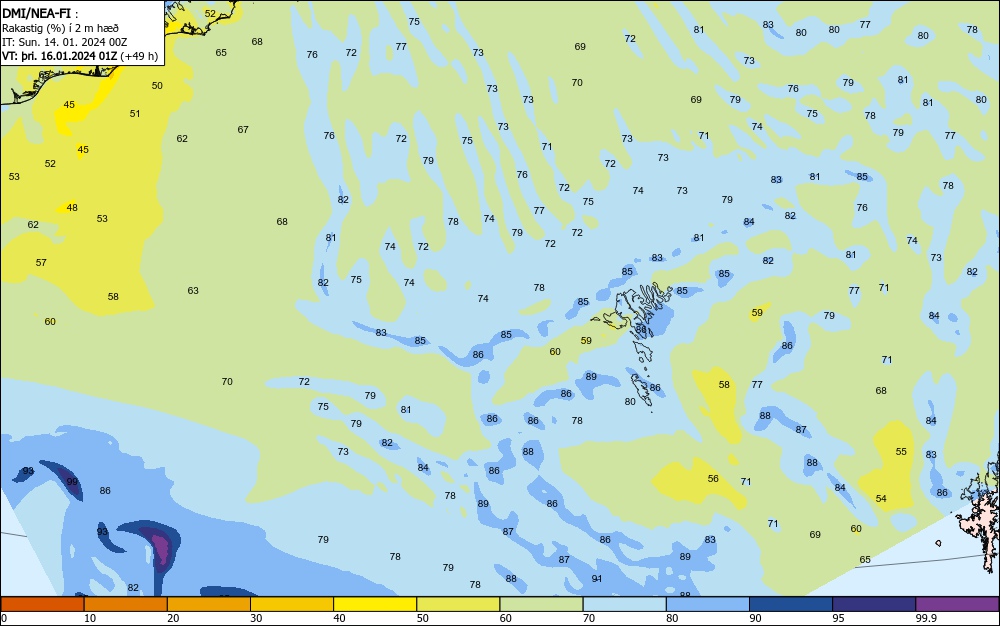1000x626 pixels.
Task: Click the humidity value 54 on the map
Action: click(881, 499)
